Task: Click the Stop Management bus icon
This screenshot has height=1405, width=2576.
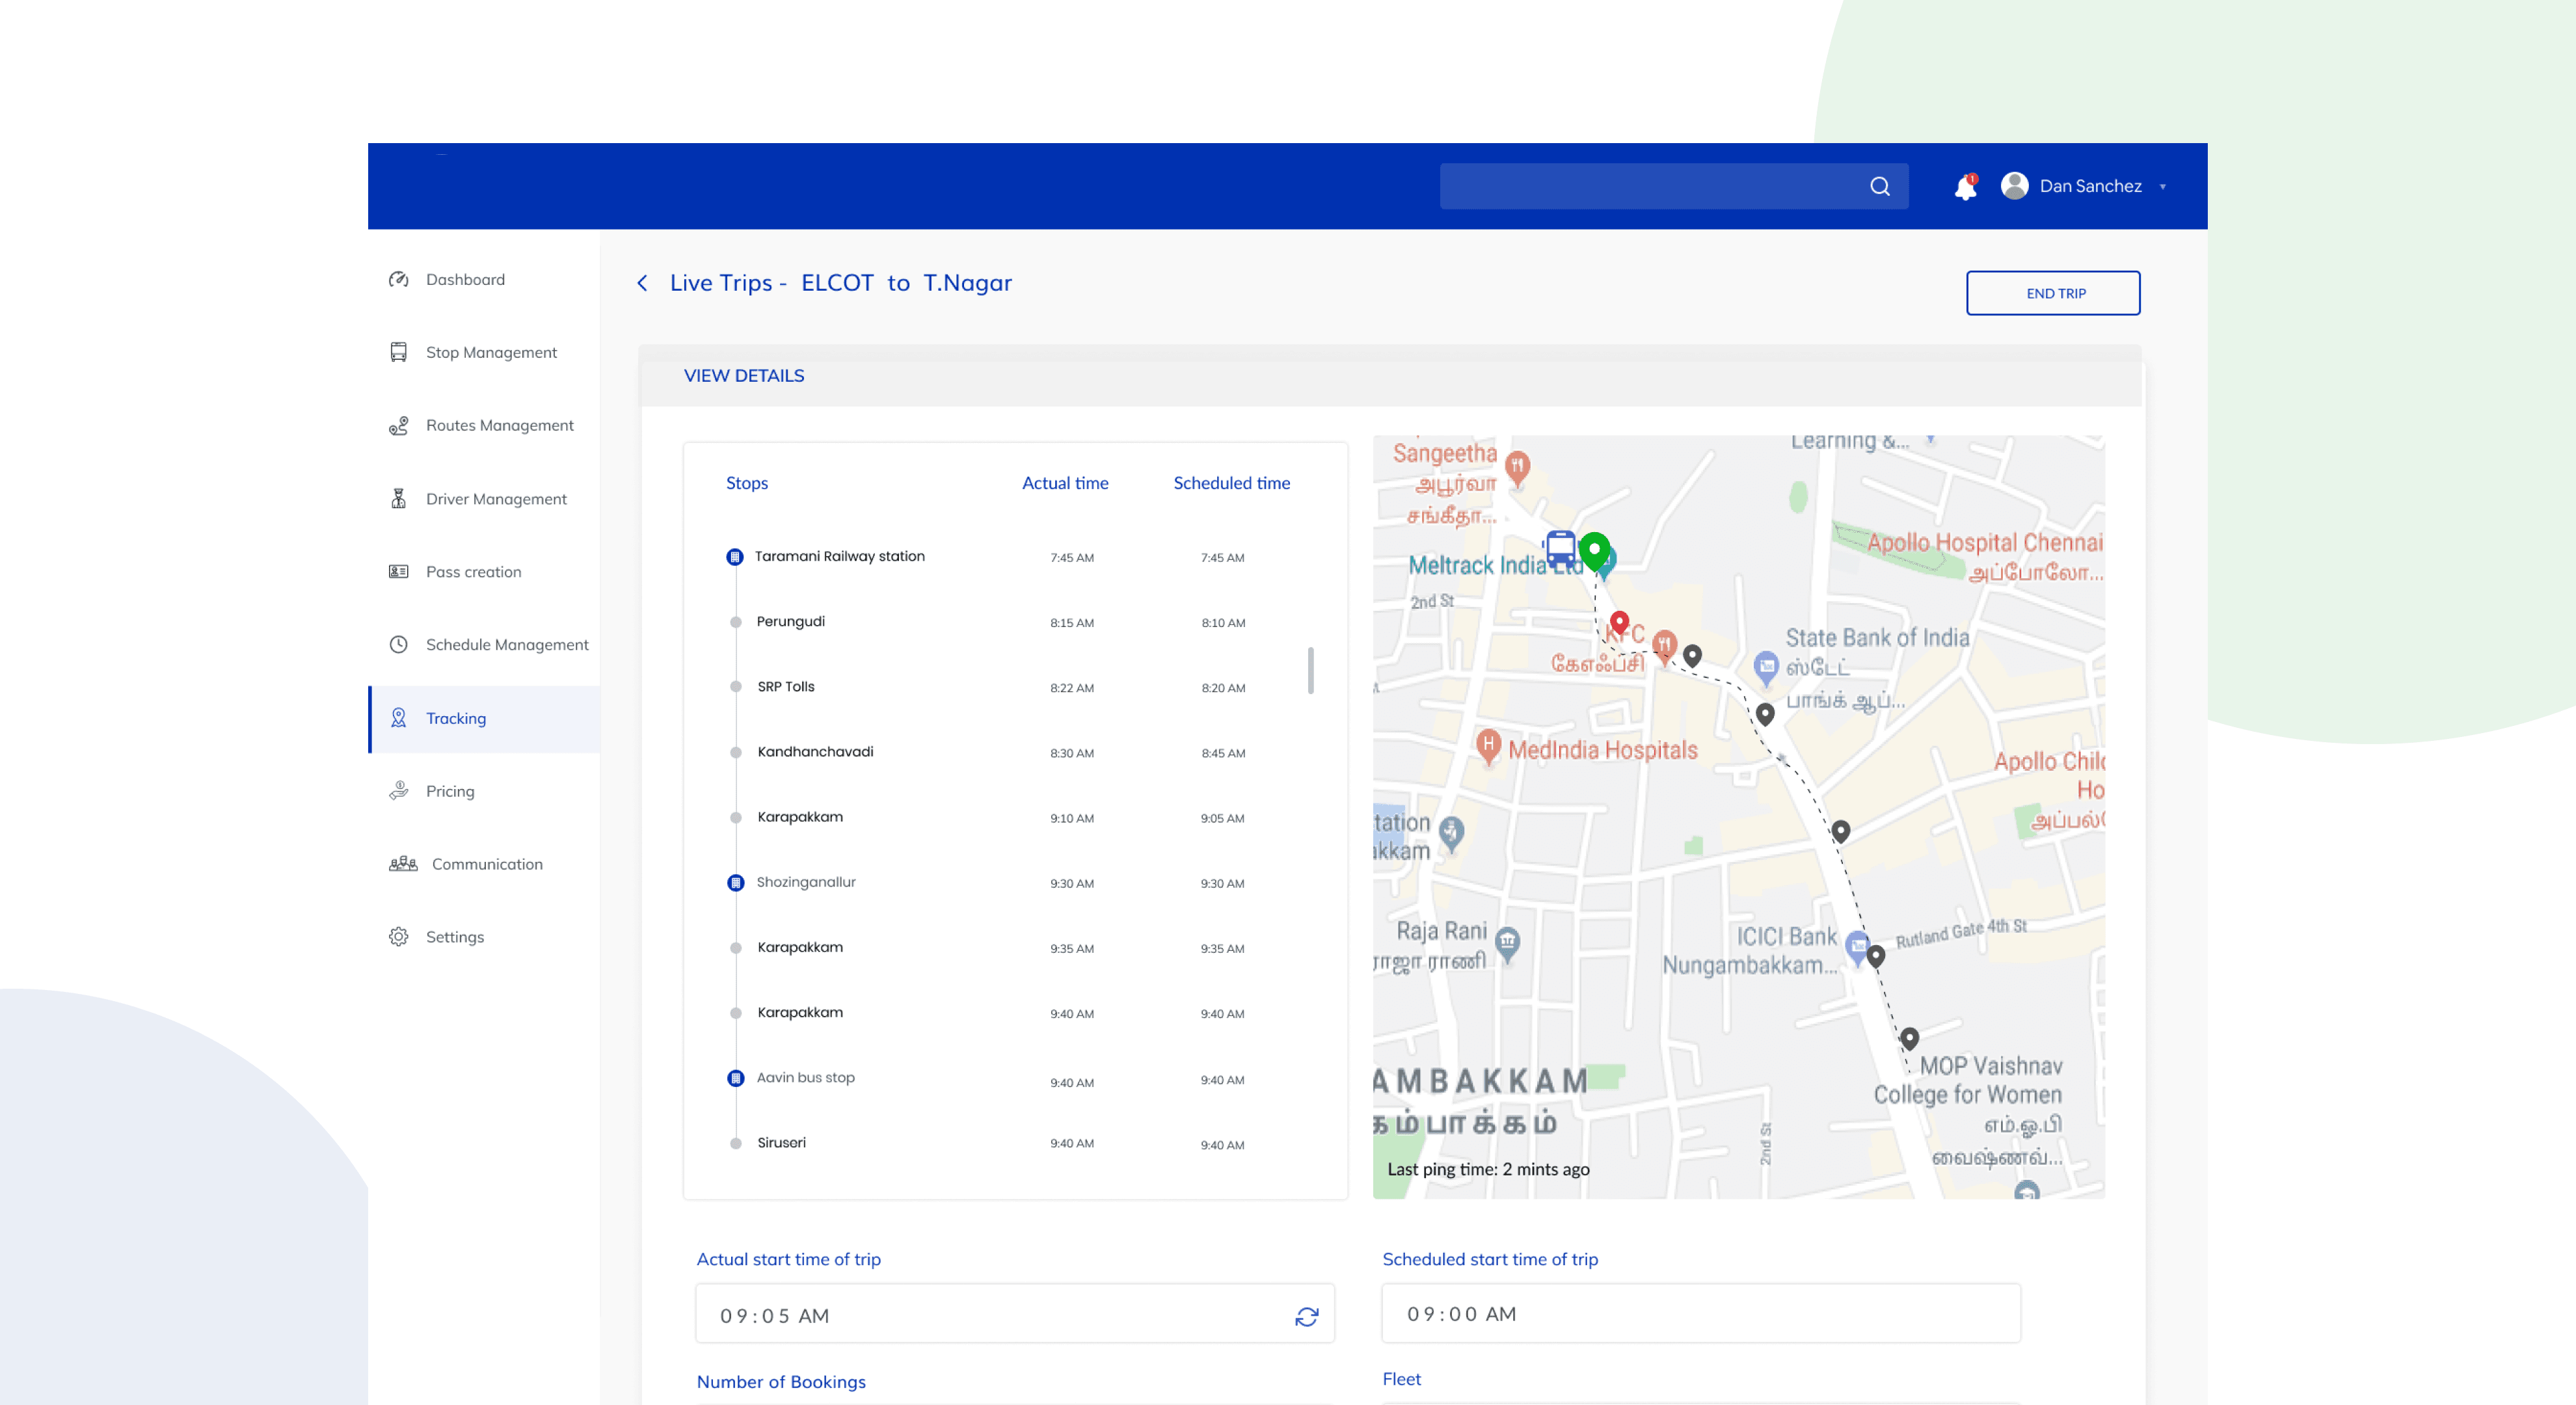Action: click(x=398, y=352)
